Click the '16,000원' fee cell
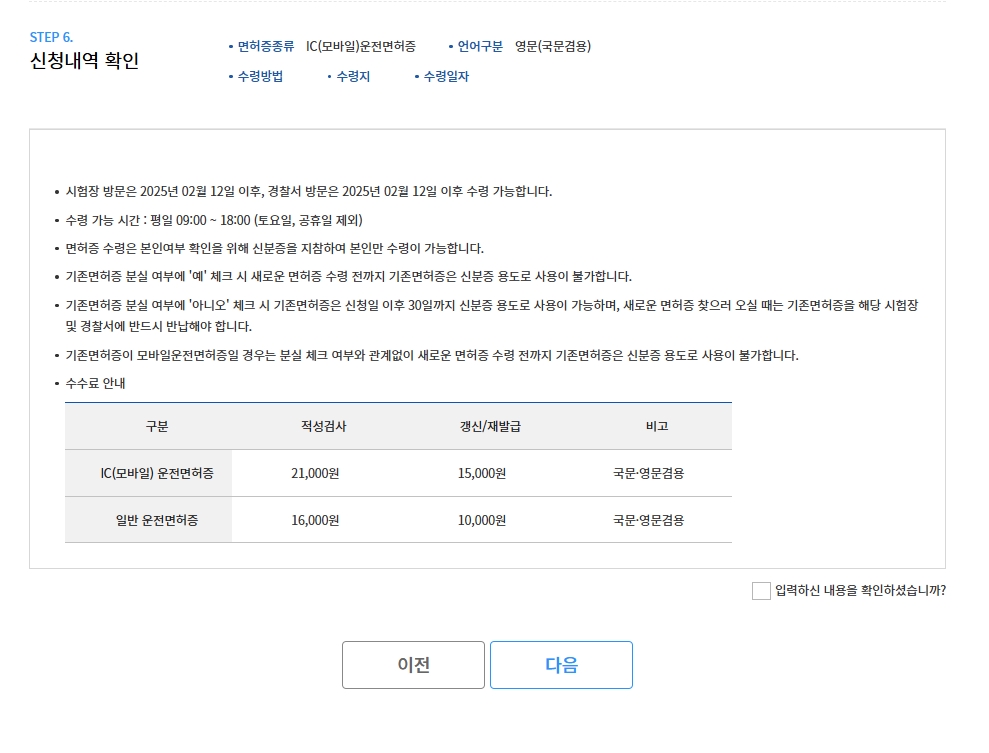 coord(315,520)
